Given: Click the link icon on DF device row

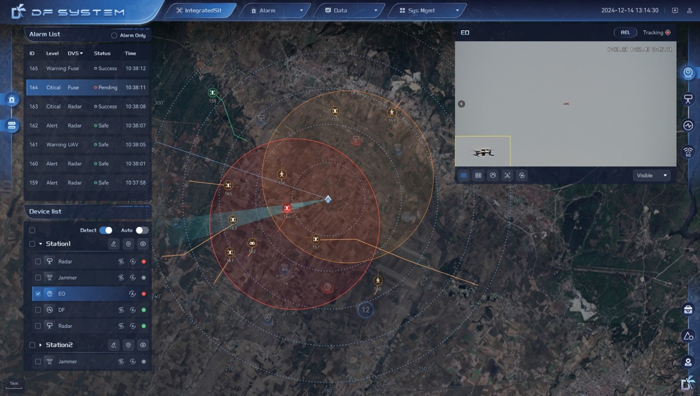Looking at the screenshot, I should click(121, 310).
